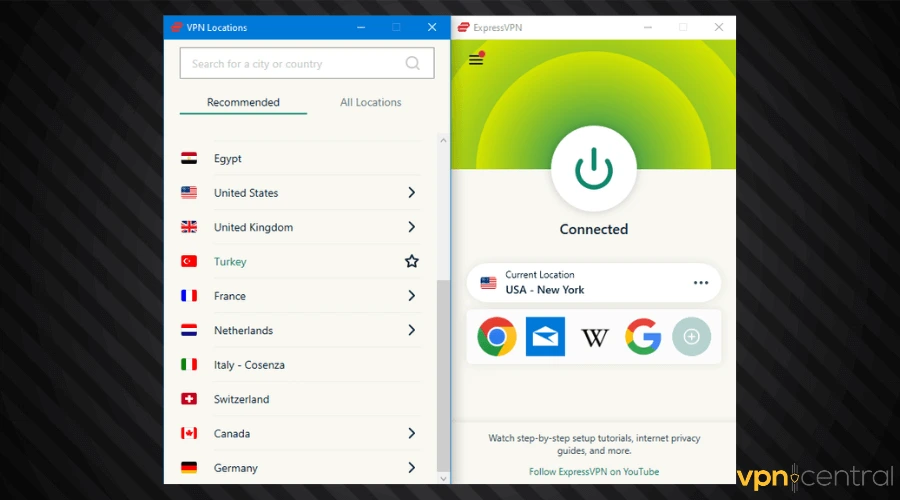
Task: Expand United States server list chevron
Action: [x=412, y=192]
